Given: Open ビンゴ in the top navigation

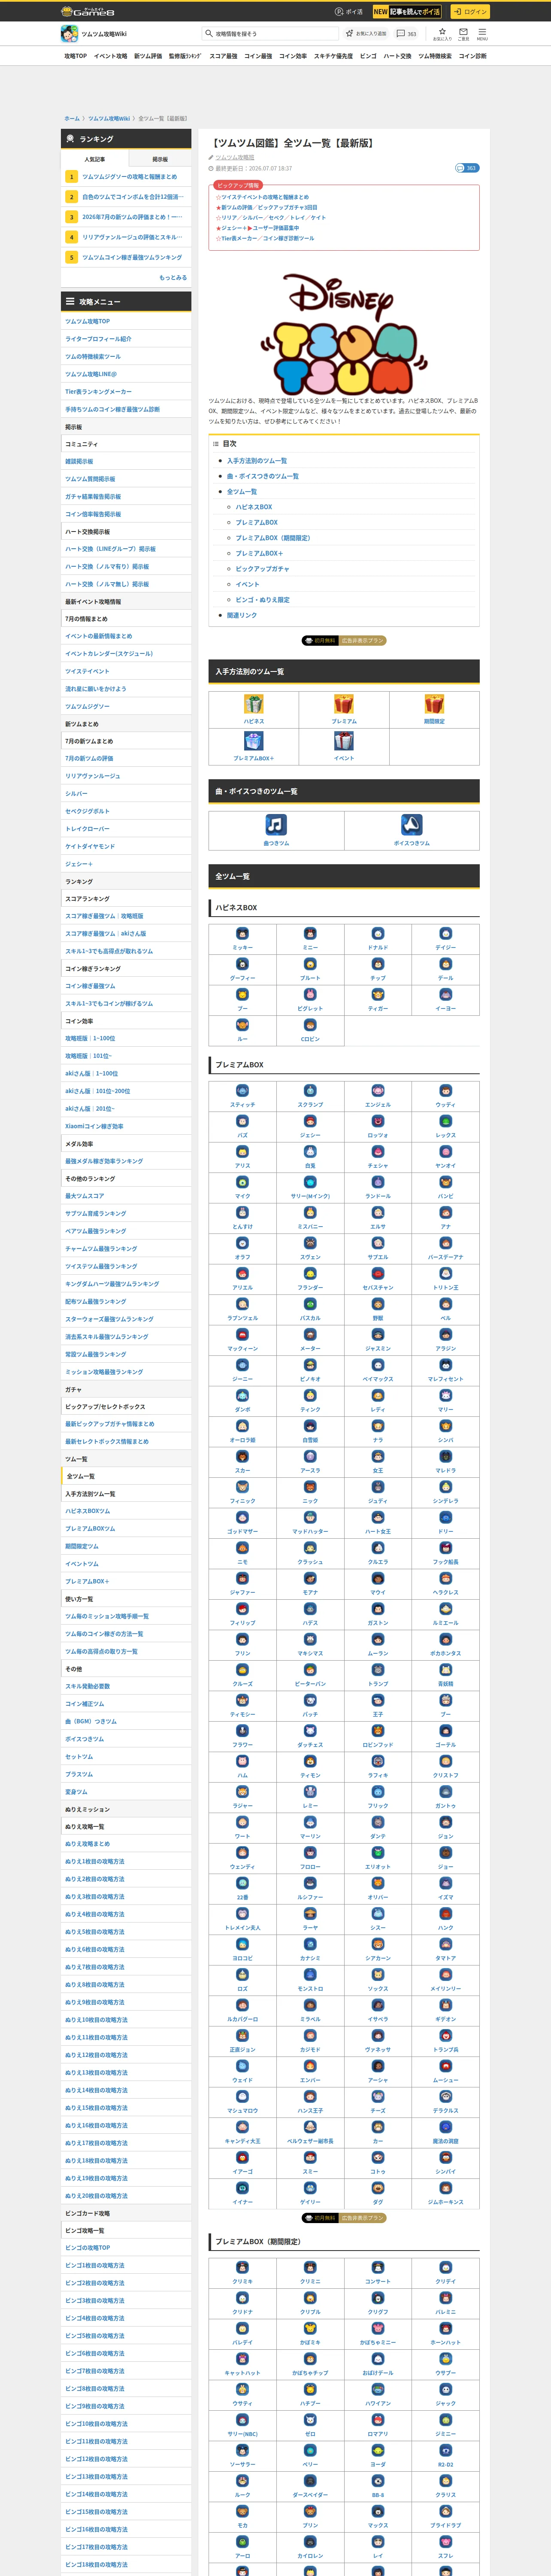Looking at the screenshot, I should (368, 56).
